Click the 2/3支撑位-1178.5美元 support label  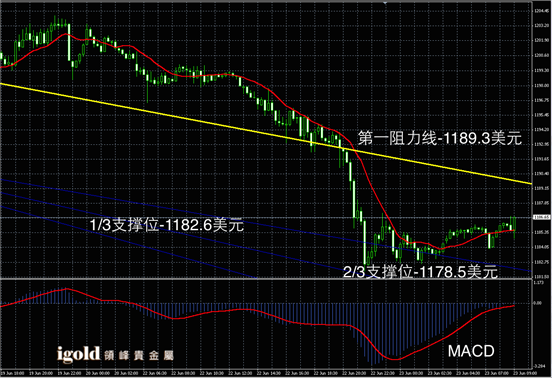420,272
